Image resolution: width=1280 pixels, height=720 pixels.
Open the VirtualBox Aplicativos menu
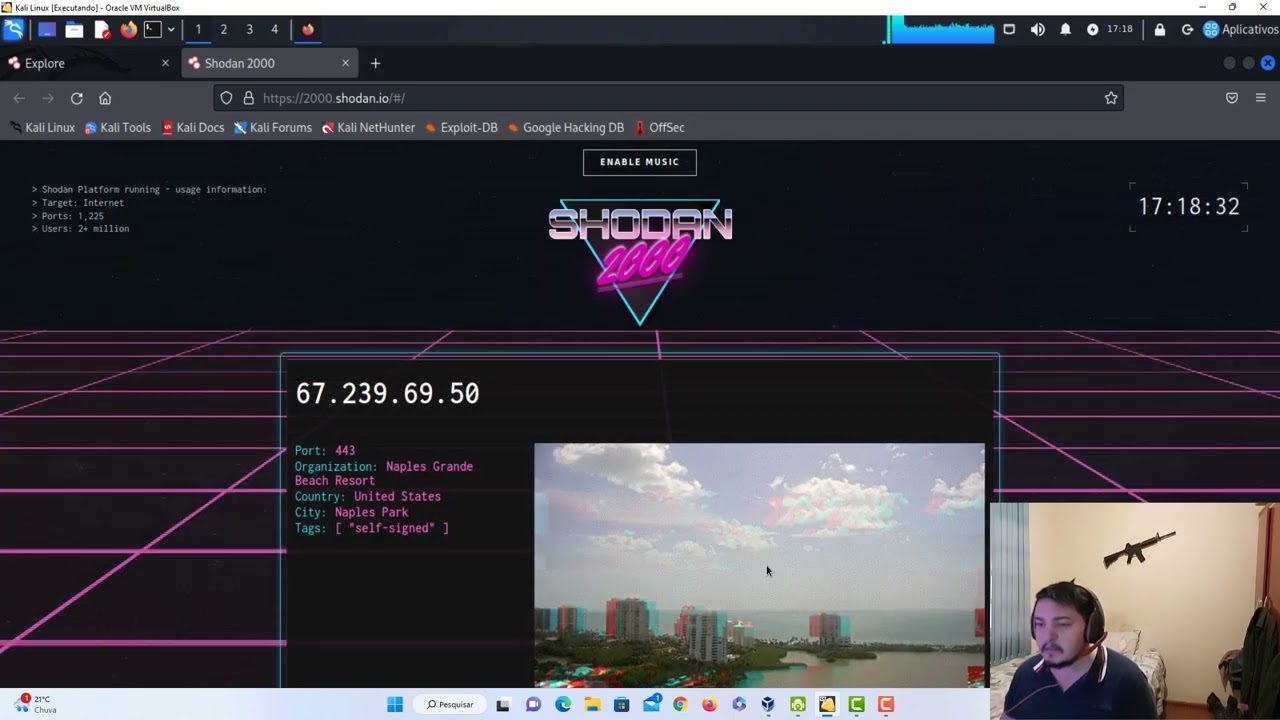coord(1241,30)
